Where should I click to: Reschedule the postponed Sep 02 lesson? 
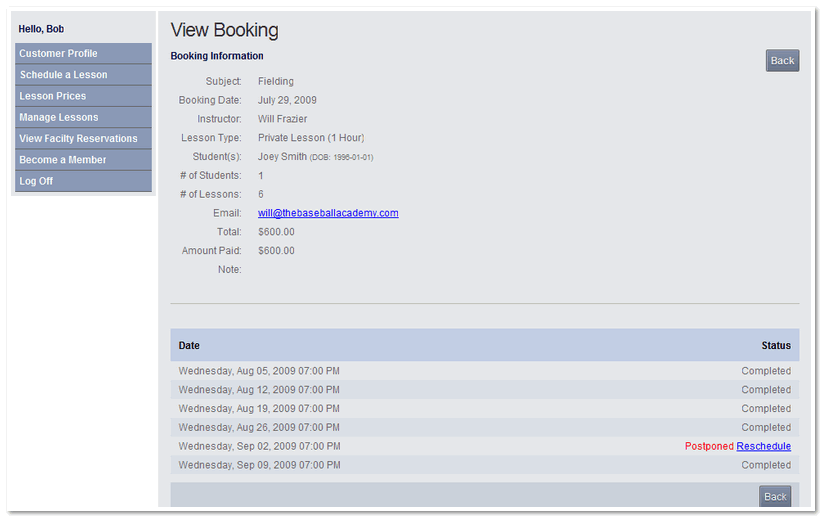[763, 446]
